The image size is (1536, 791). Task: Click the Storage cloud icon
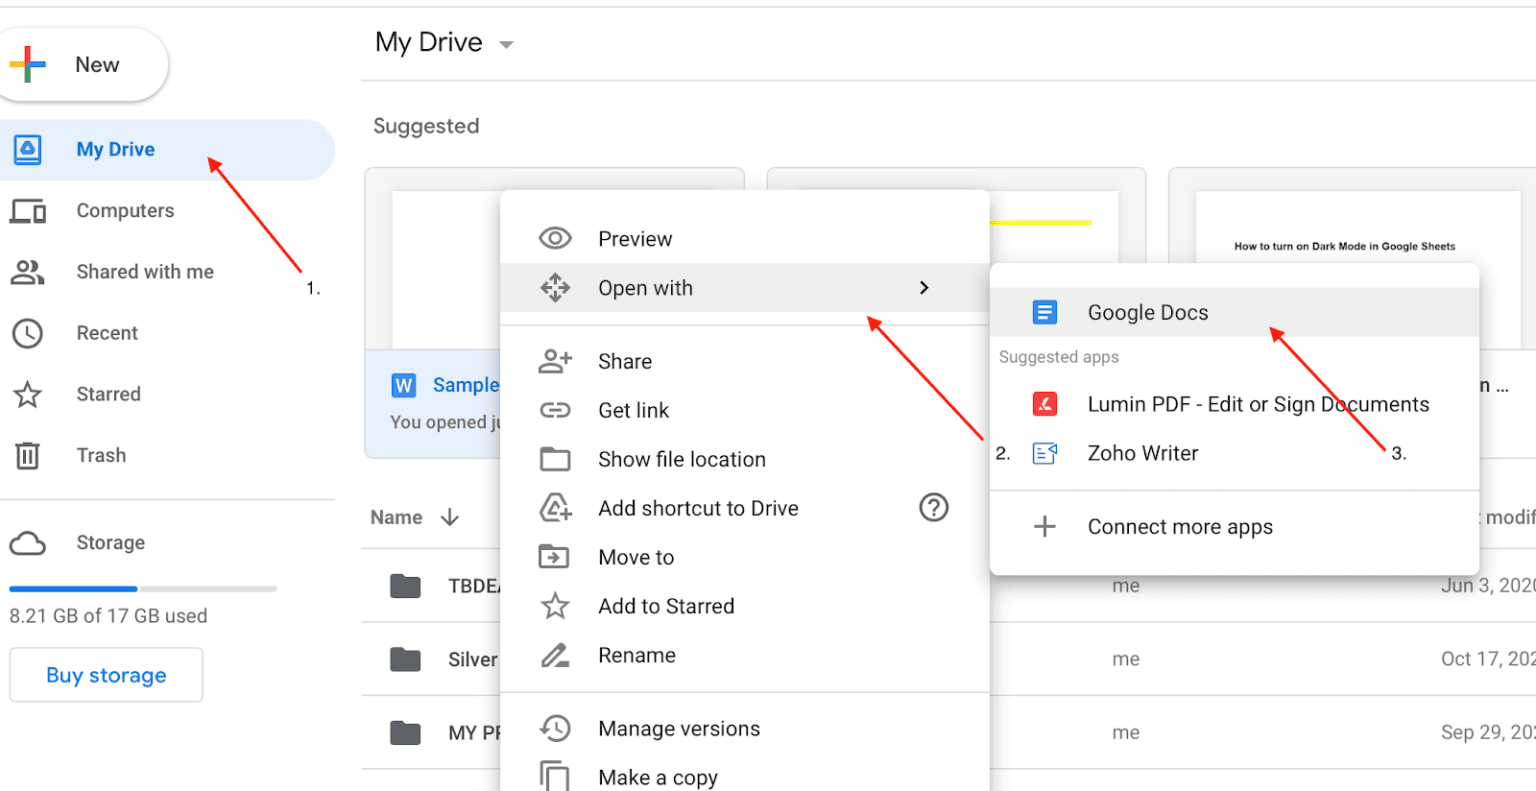(x=27, y=543)
